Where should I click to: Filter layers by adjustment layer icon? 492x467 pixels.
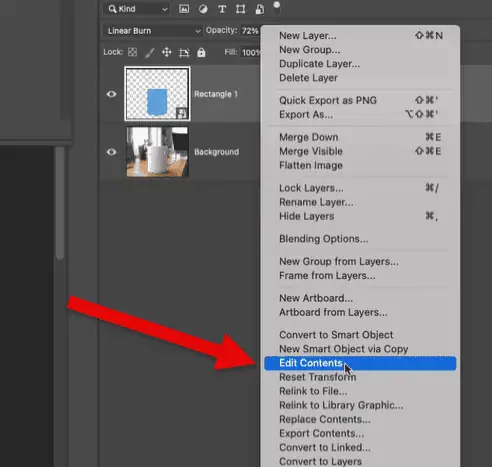(203, 9)
